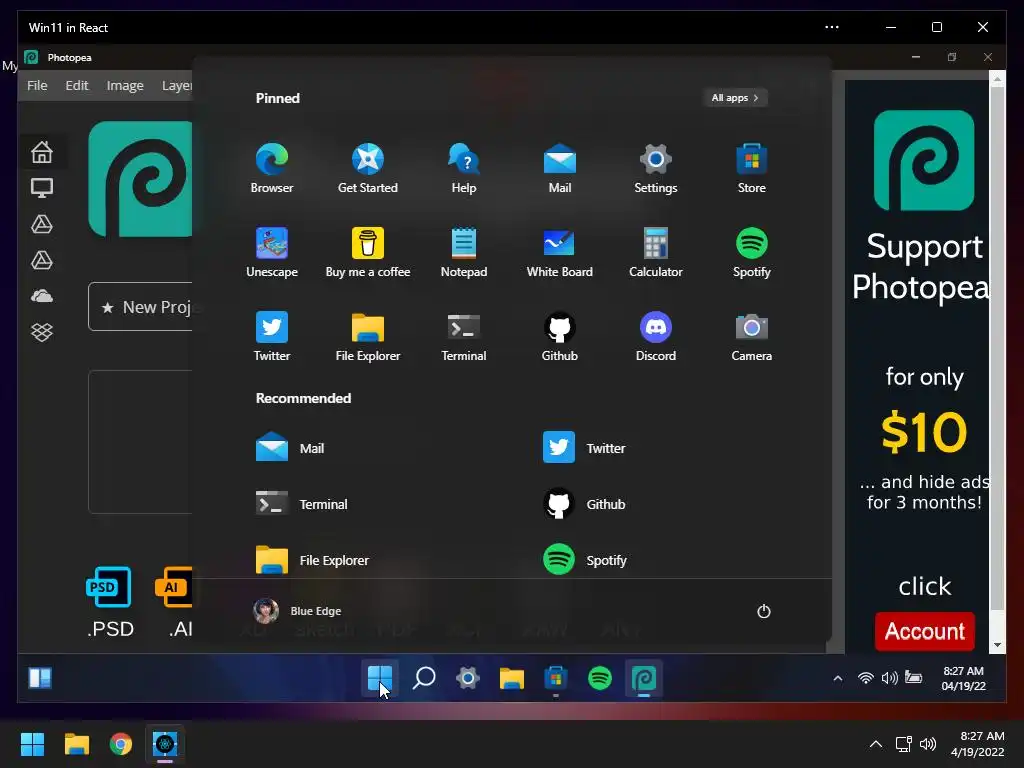Click Photopea Dropbox sidebar icon
The image size is (1024, 768).
(42, 332)
